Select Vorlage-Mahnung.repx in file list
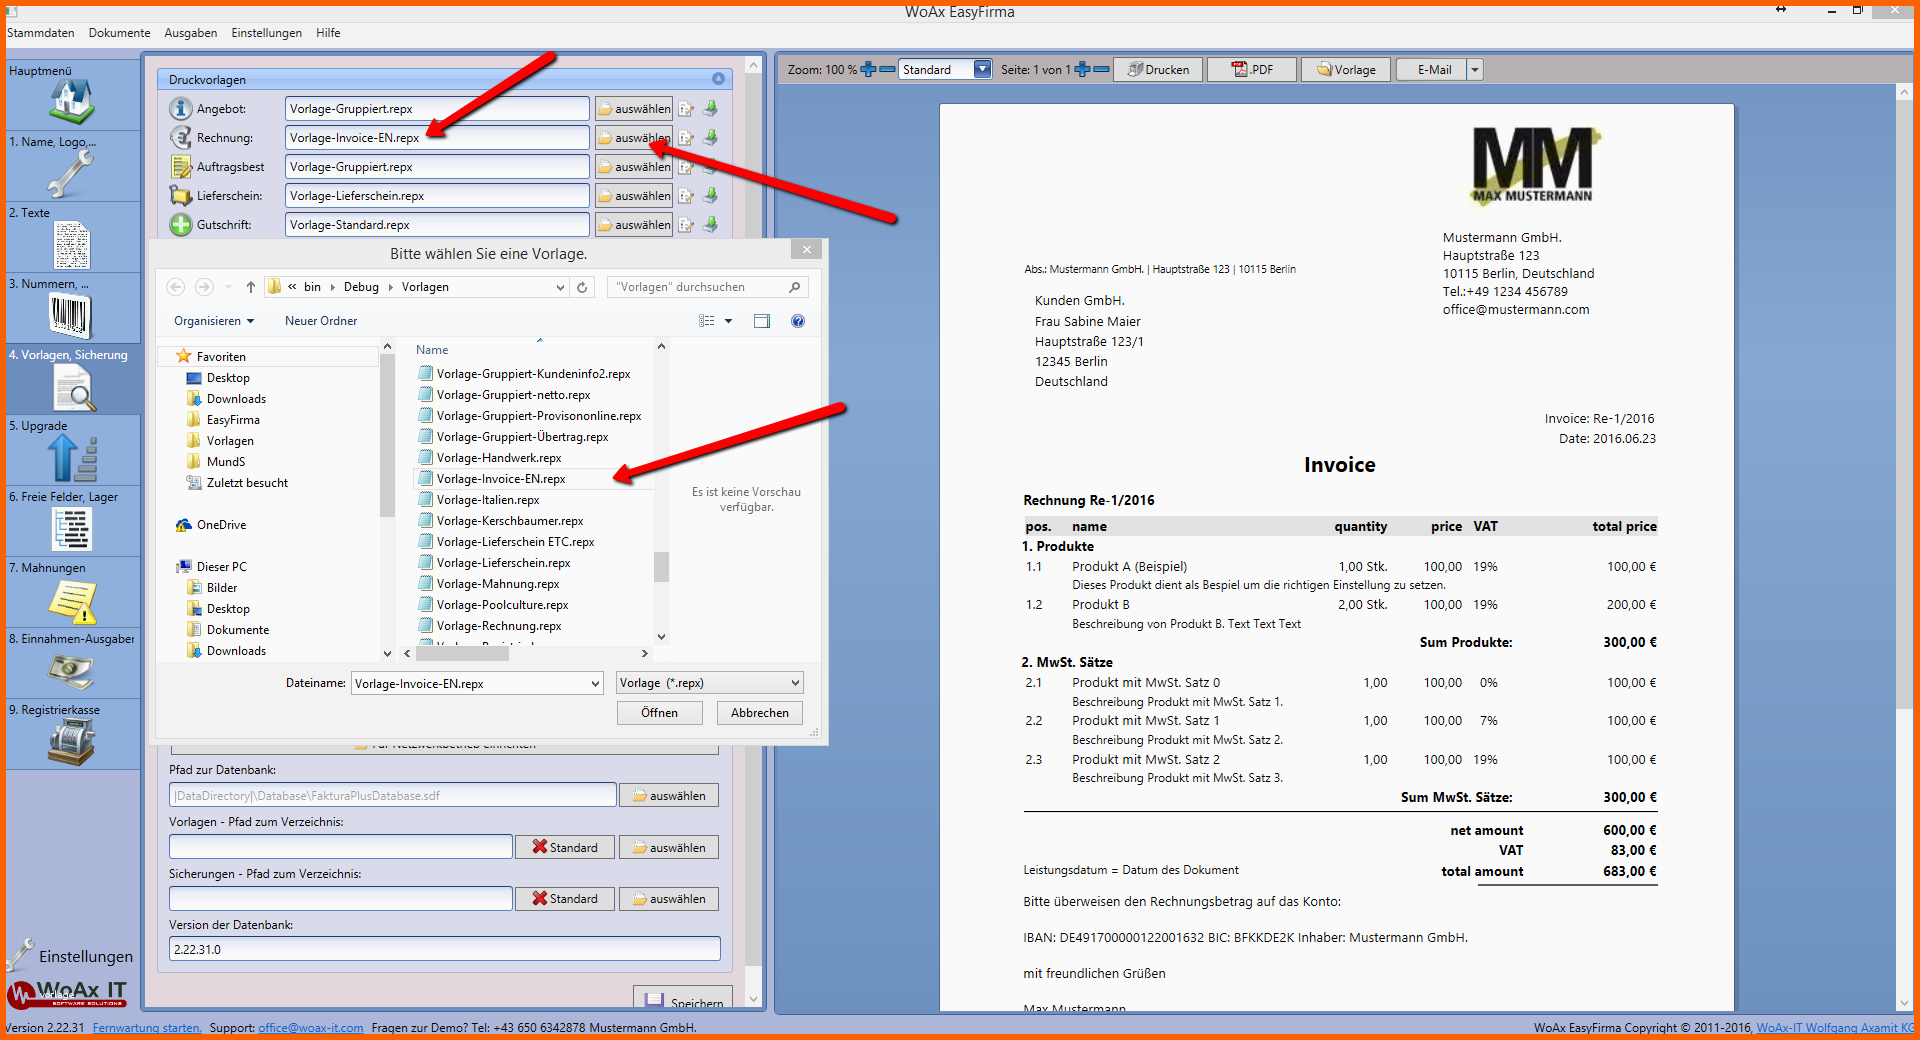 498,584
